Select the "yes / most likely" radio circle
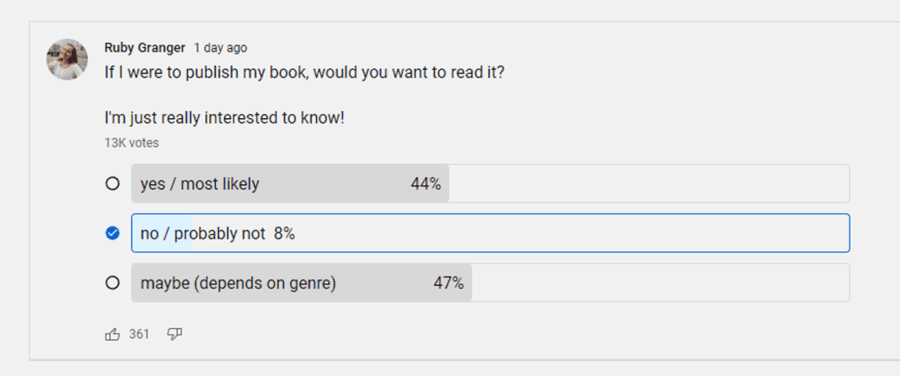Viewport: 900px width, 376px height. (112, 184)
